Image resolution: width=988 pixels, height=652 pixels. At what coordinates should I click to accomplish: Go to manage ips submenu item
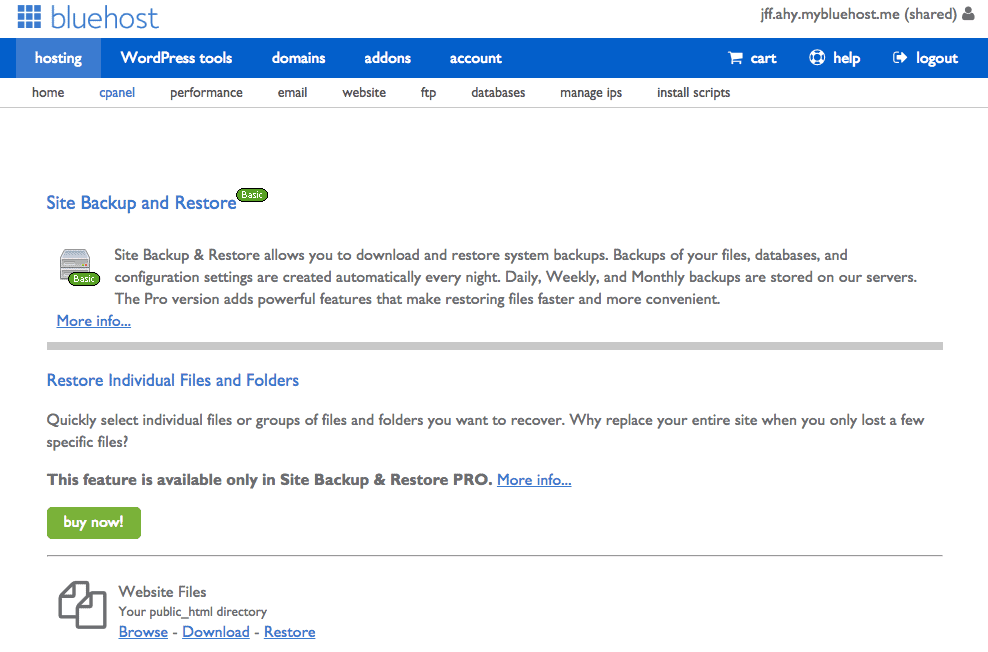point(590,93)
